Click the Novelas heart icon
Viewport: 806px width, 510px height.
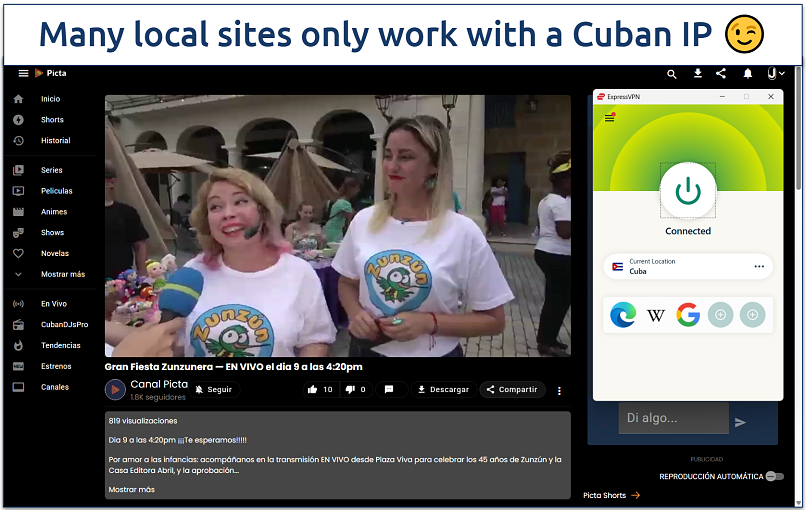pos(19,253)
